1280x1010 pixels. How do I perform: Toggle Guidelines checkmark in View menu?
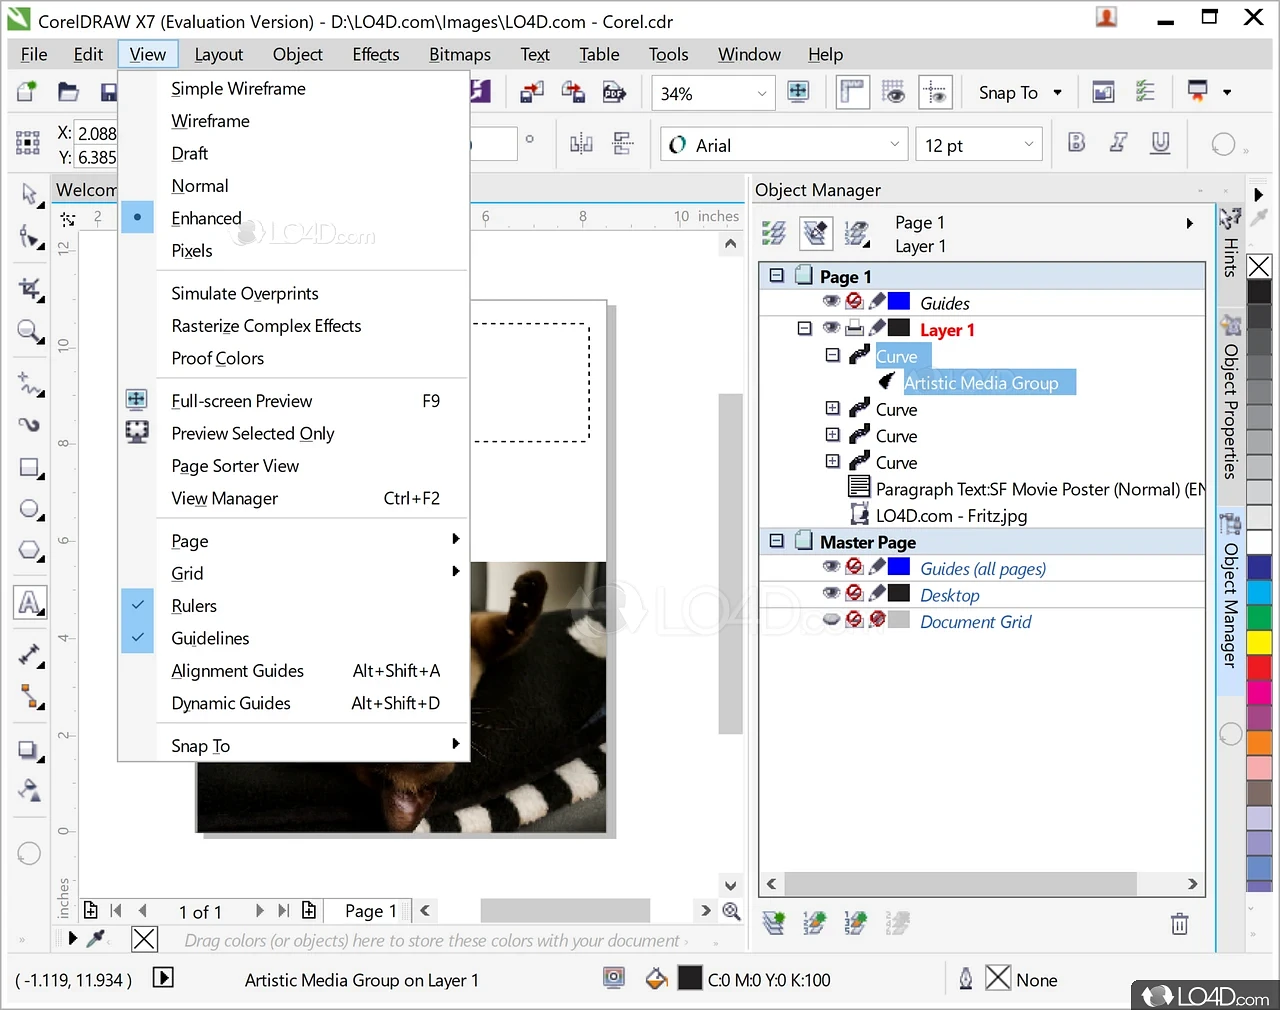coord(138,637)
